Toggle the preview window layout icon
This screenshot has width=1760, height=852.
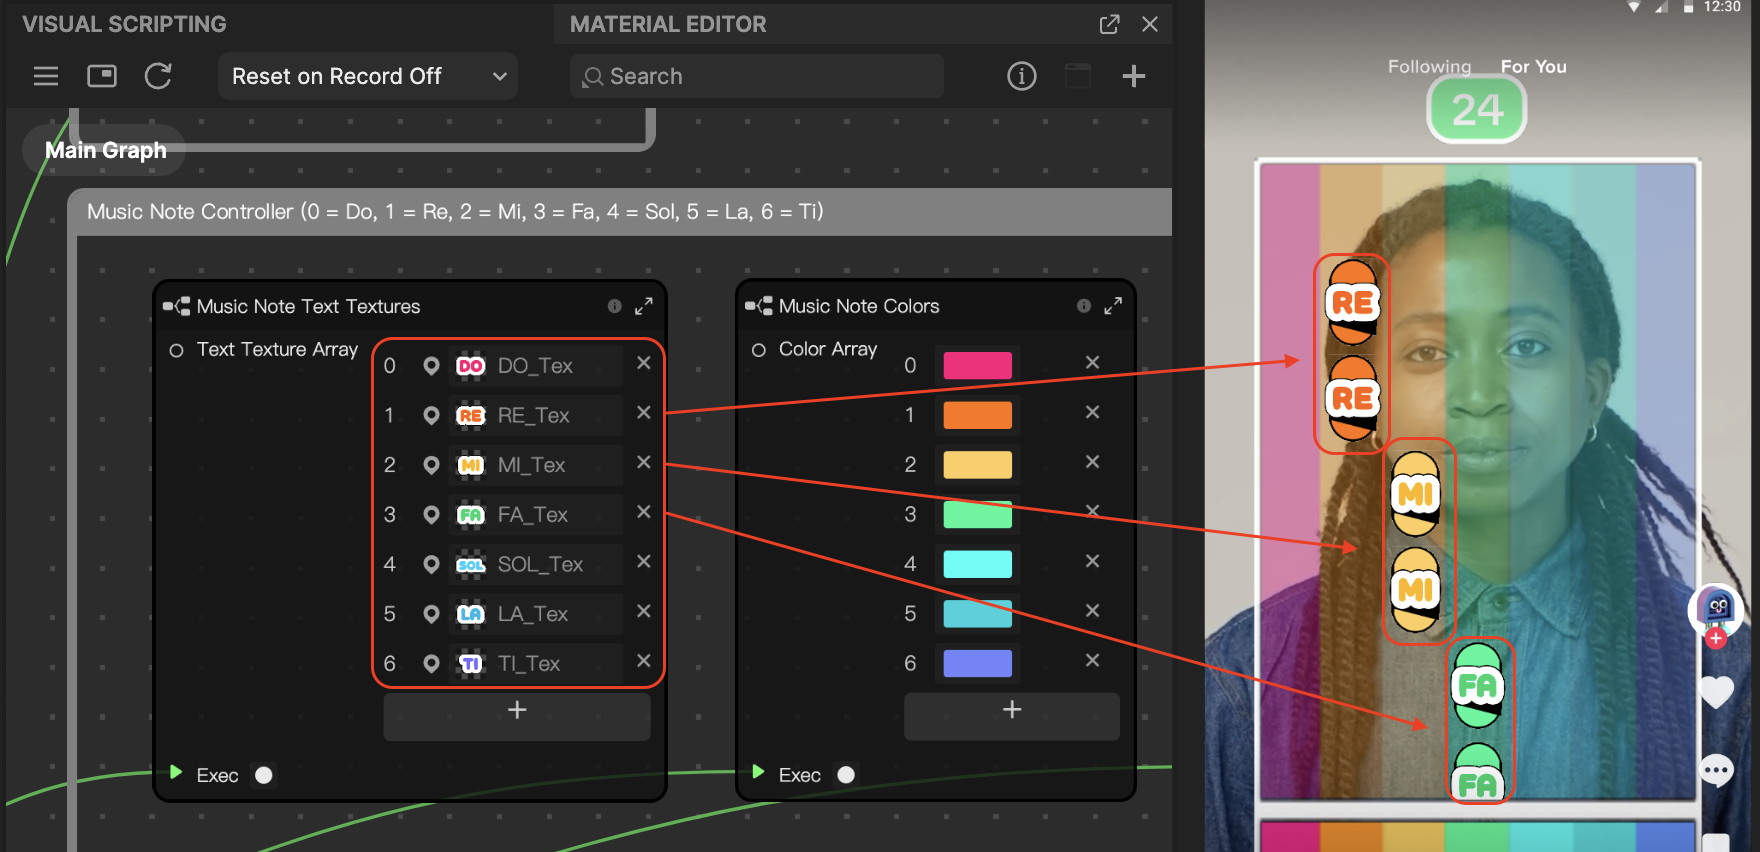pyautogui.click(x=102, y=76)
